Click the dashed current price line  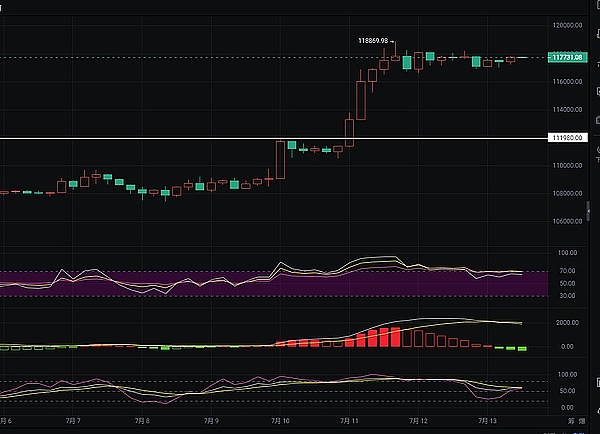[x=200, y=58]
